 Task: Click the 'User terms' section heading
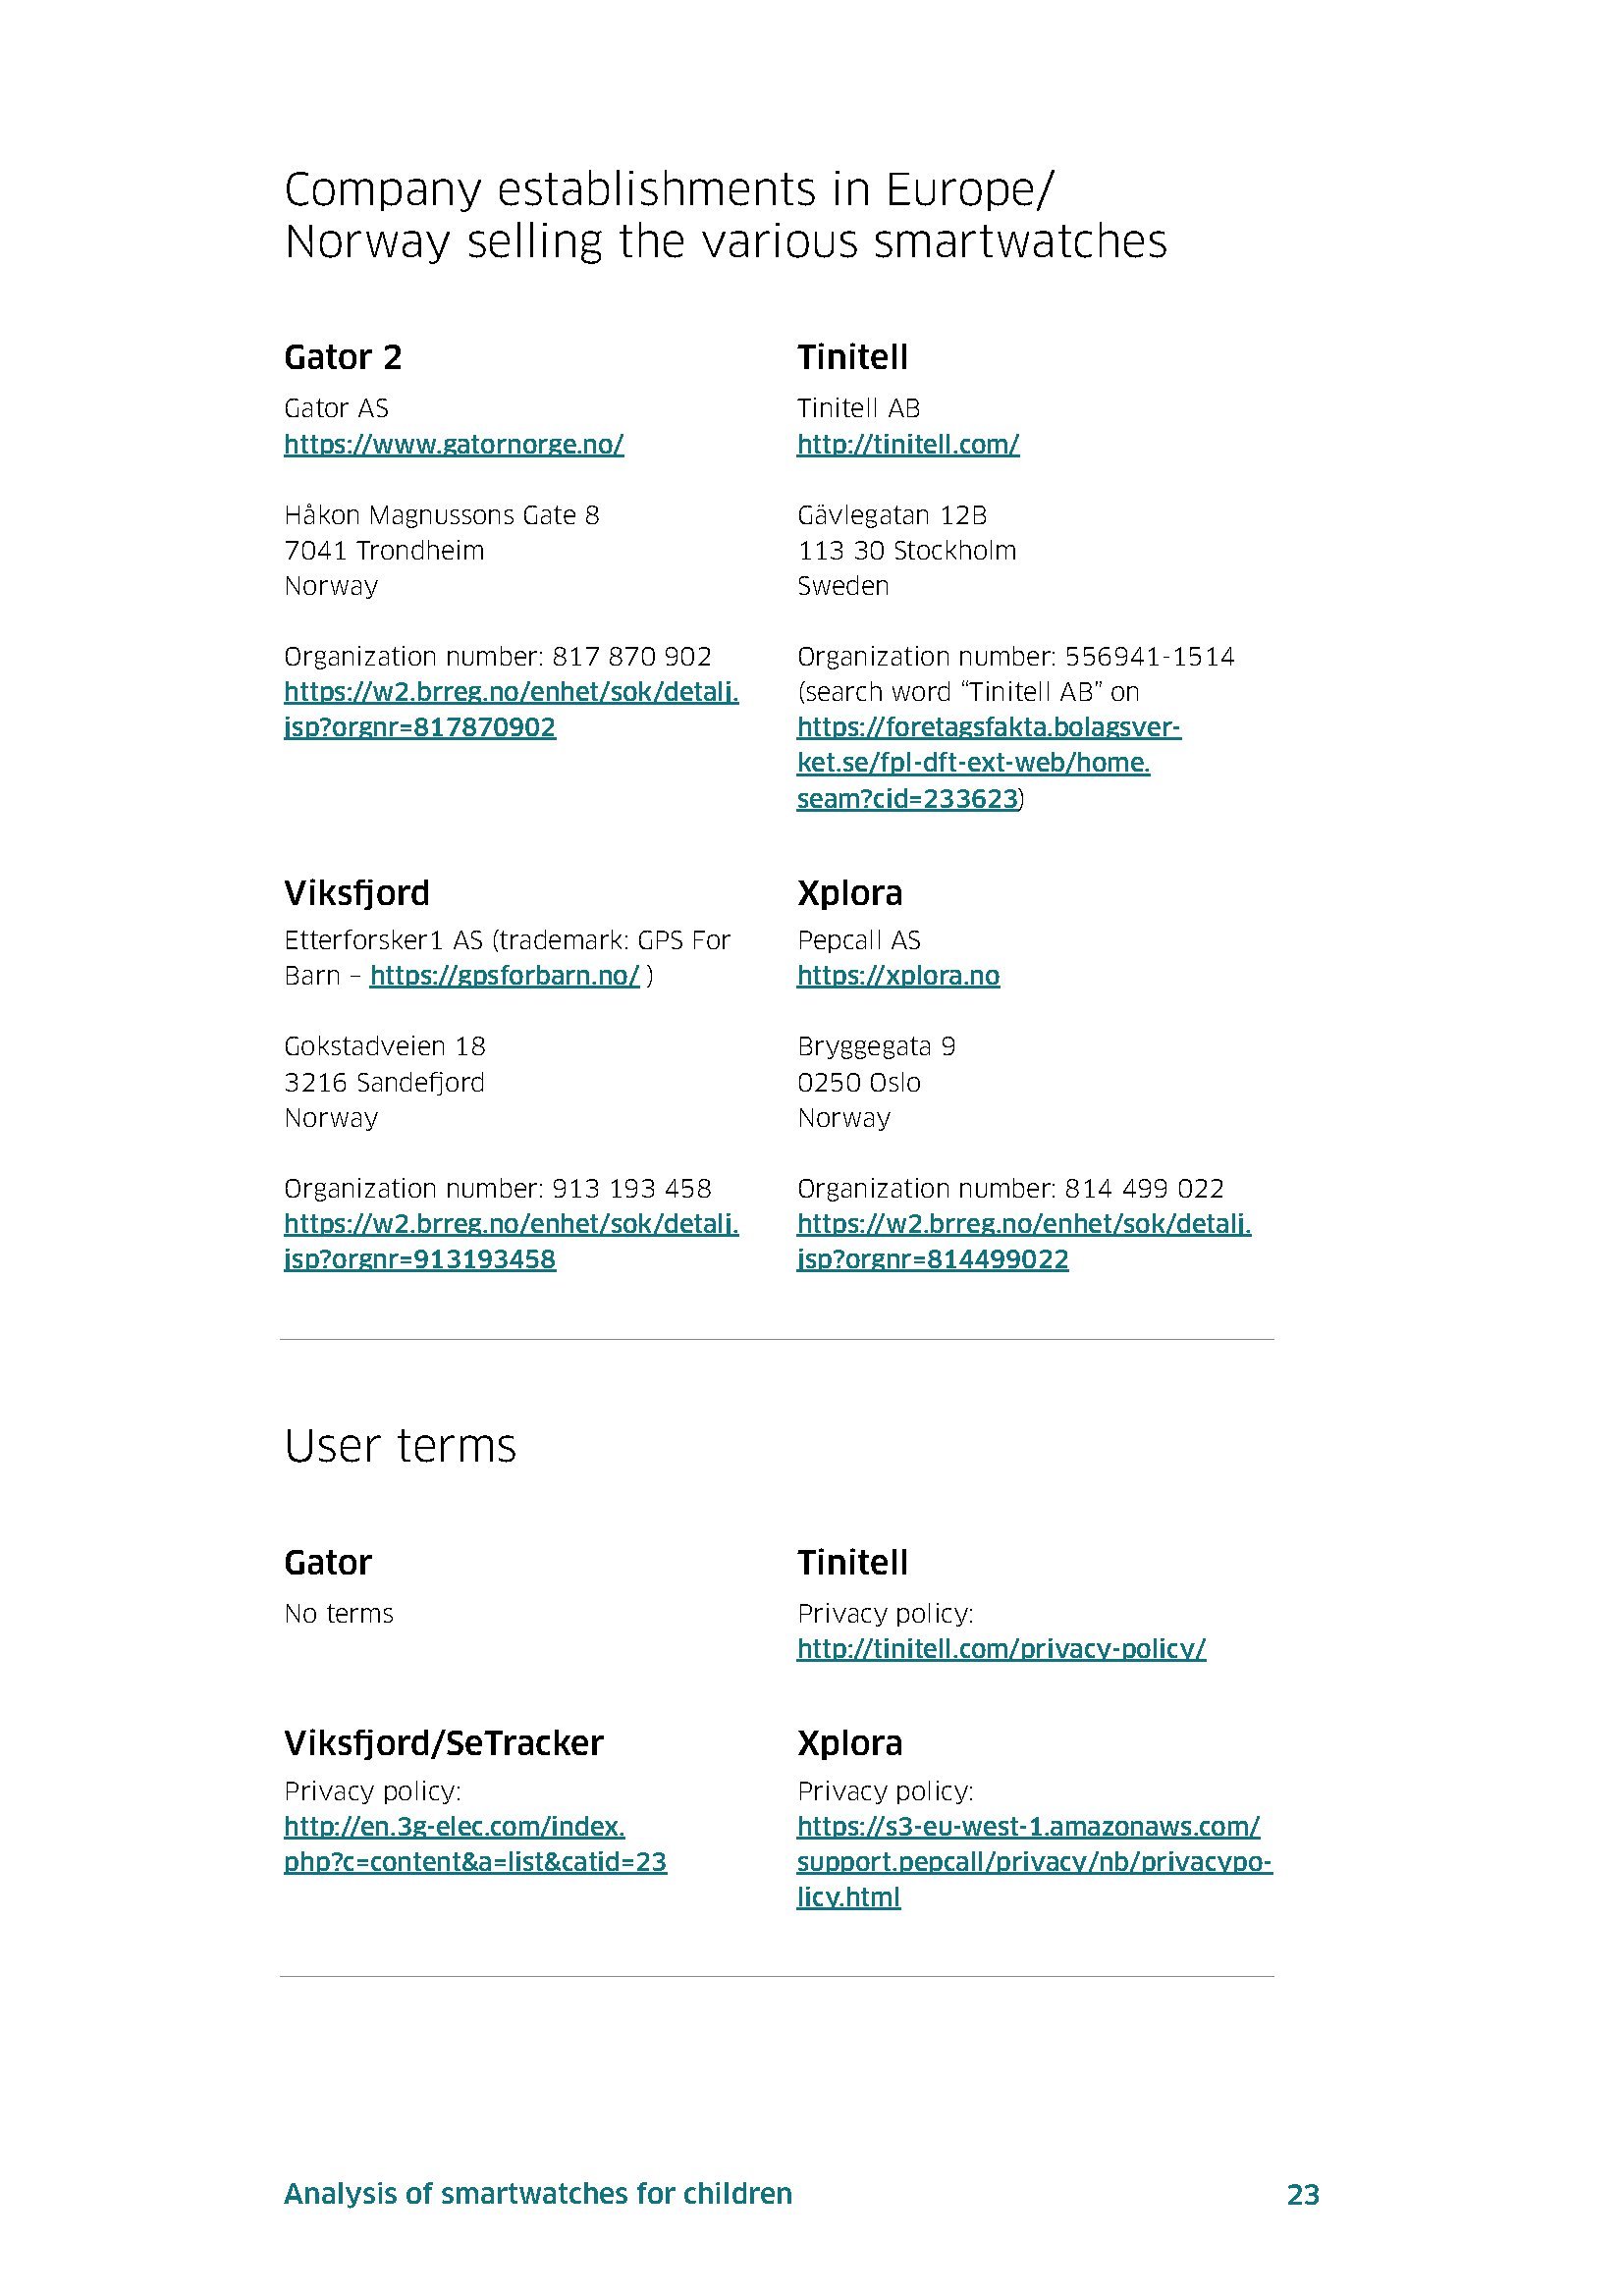point(400,1446)
